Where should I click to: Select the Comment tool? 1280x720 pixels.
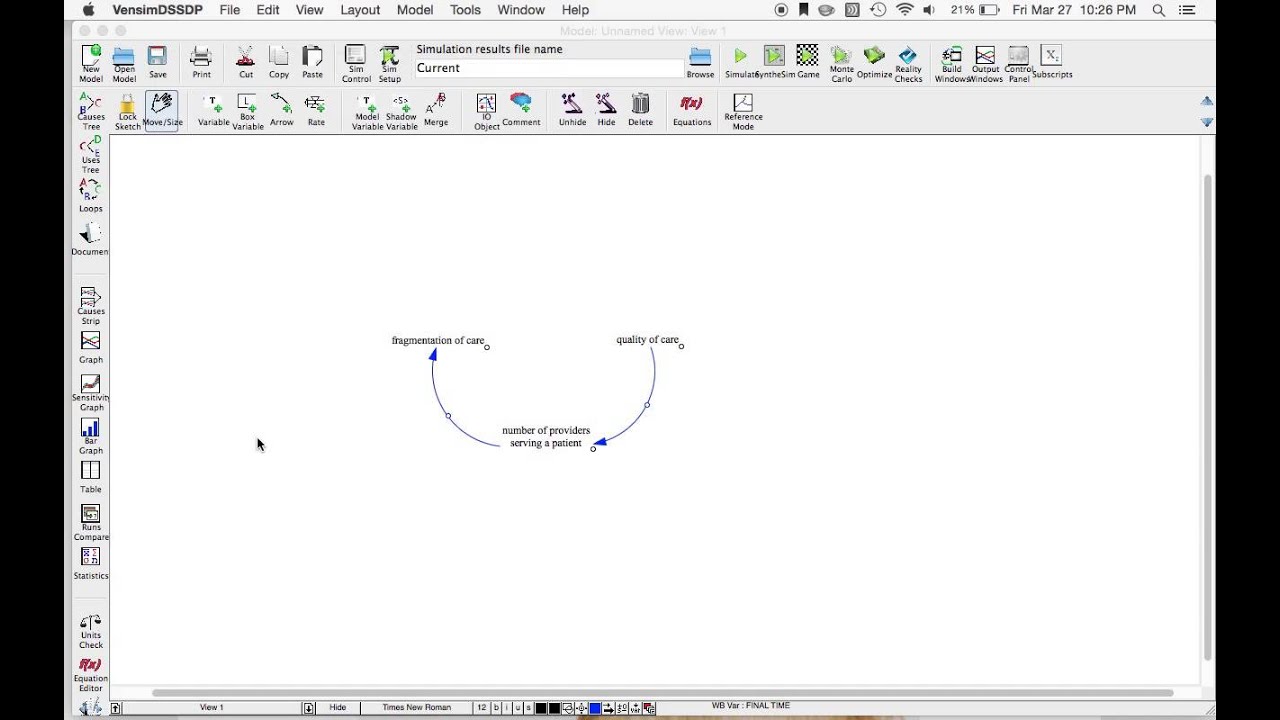(521, 110)
